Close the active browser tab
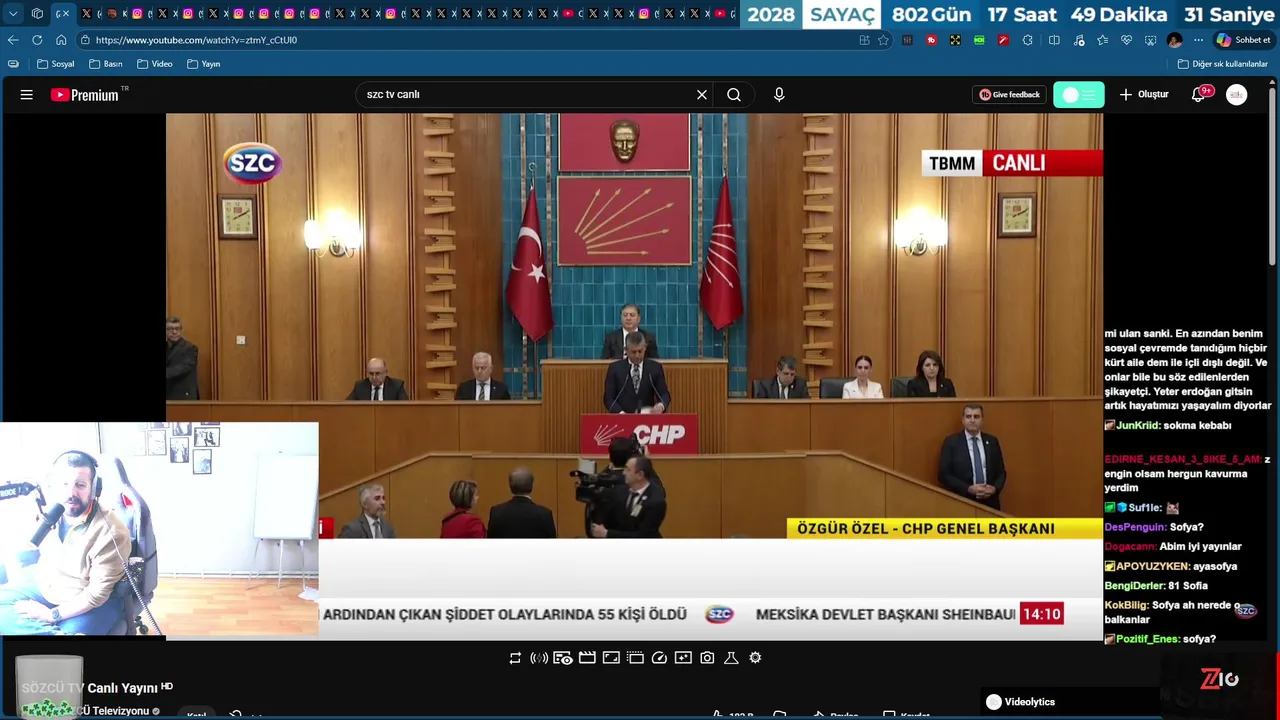1280x720 pixels. point(66,14)
